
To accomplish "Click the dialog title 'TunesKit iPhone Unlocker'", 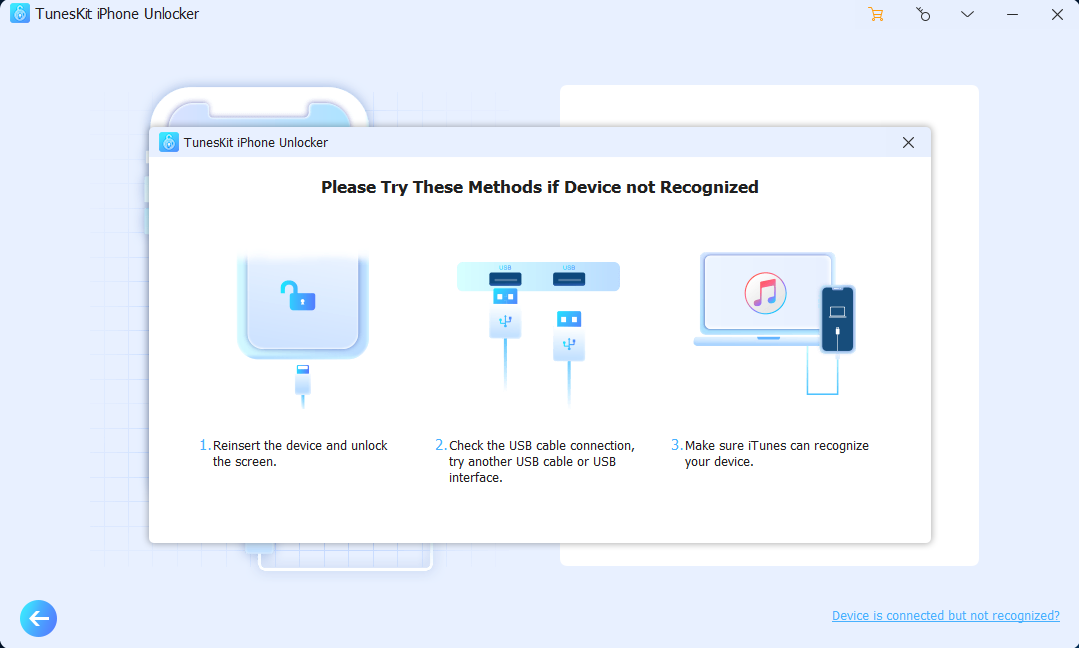I will 255,142.
